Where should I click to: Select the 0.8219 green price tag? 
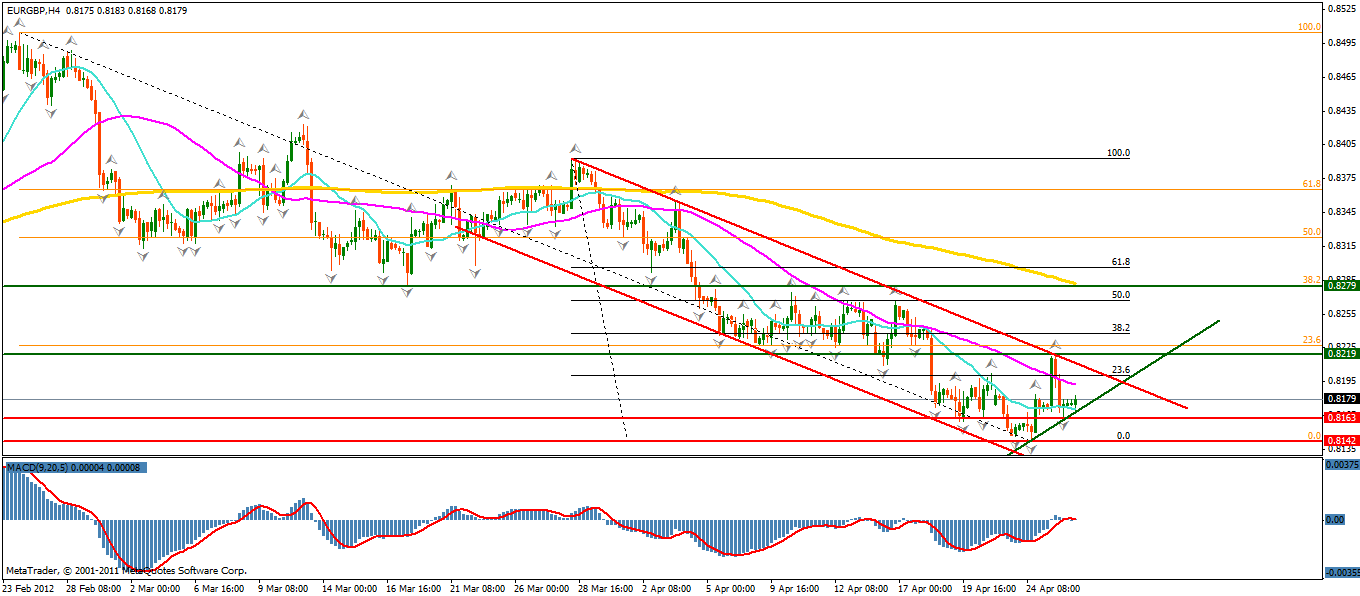coord(1340,354)
